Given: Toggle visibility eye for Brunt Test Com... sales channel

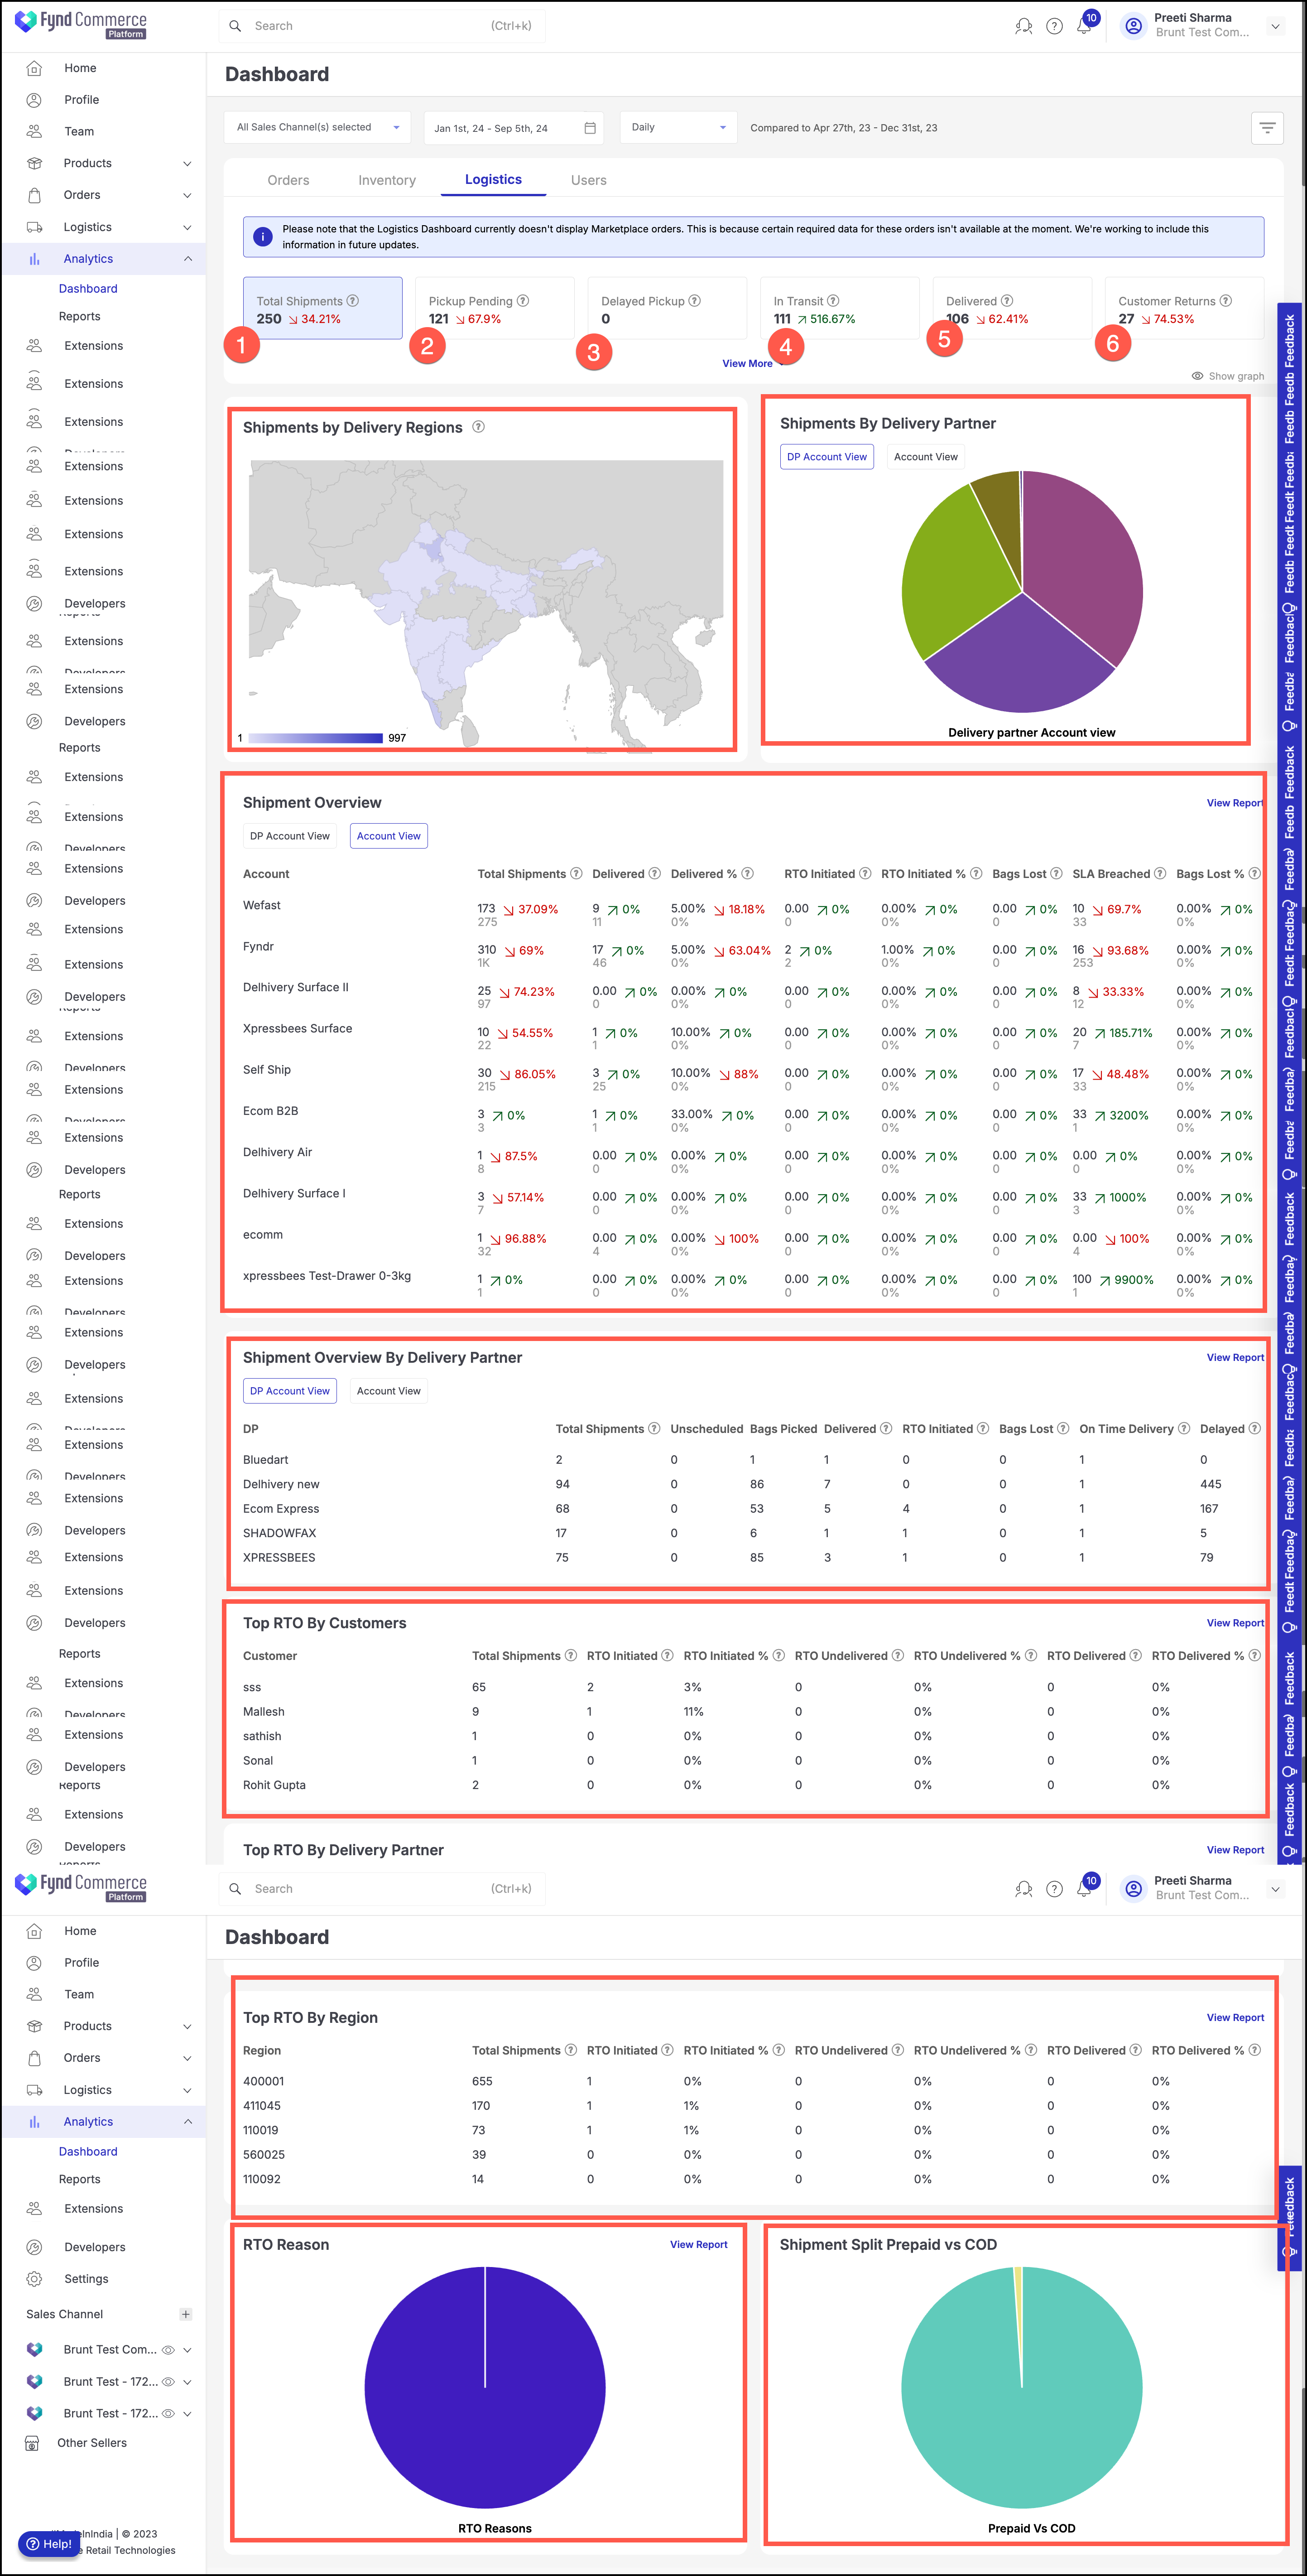Looking at the screenshot, I should pos(168,2350).
